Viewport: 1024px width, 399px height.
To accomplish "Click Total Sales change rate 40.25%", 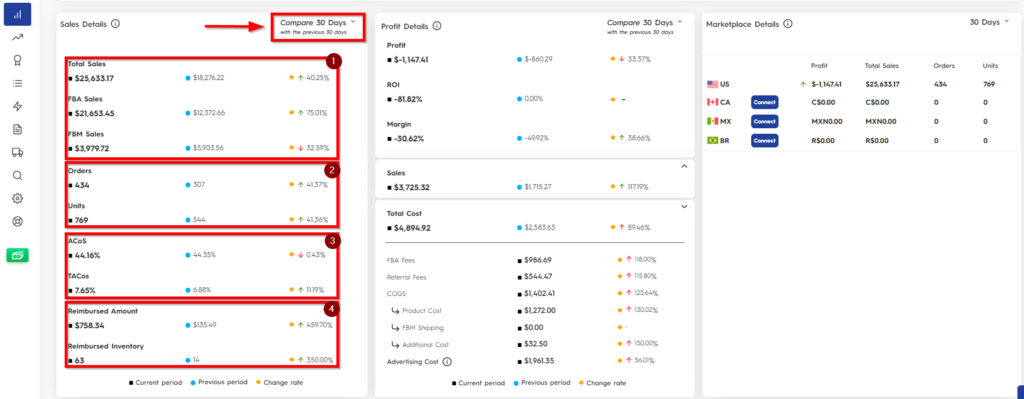I will click(319, 78).
